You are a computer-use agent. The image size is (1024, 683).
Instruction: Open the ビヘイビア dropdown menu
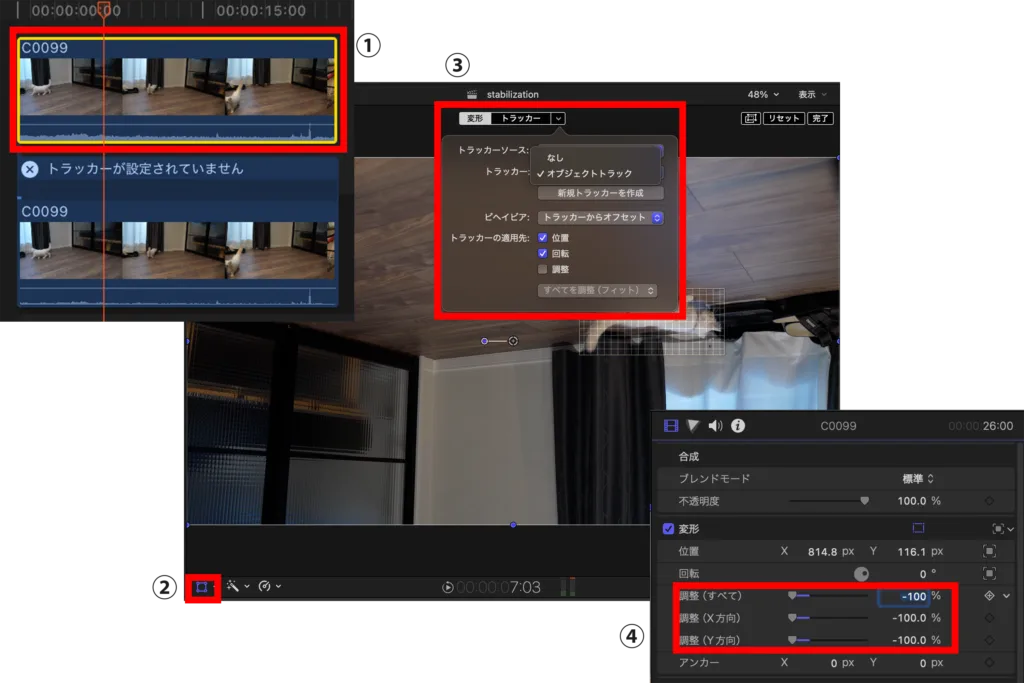click(x=600, y=217)
